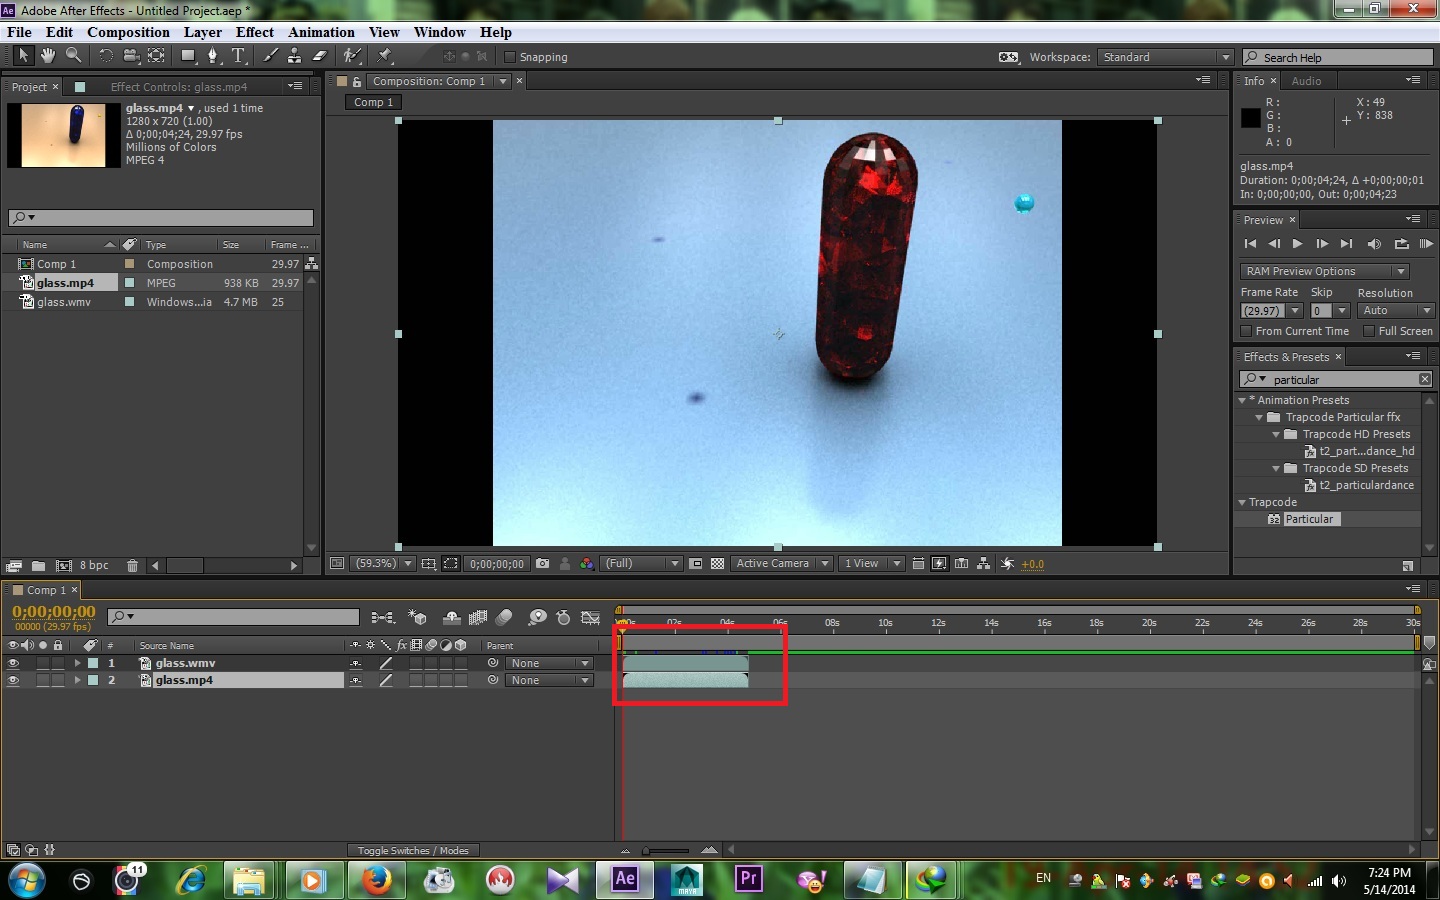This screenshot has width=1440, height=900.
Task: Hide the glass.wmv layer with eye toggle
Action: (x=13, y=663)
